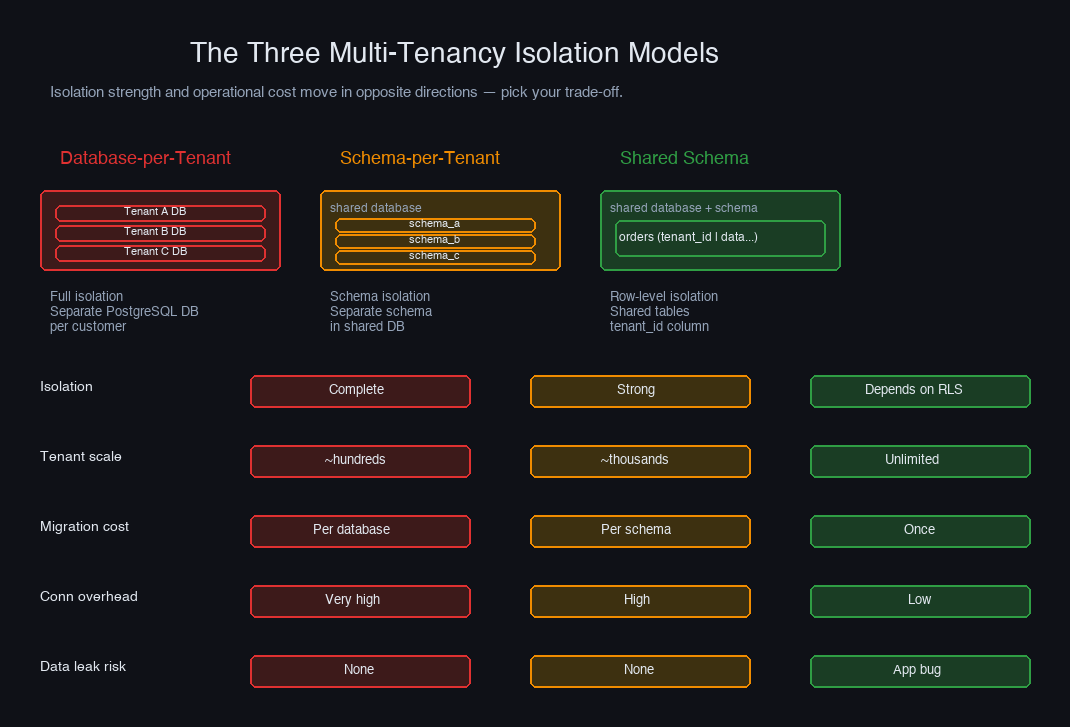Switch to the Tenant scale row
The image size is (1070, 727).
coord(81,456)
